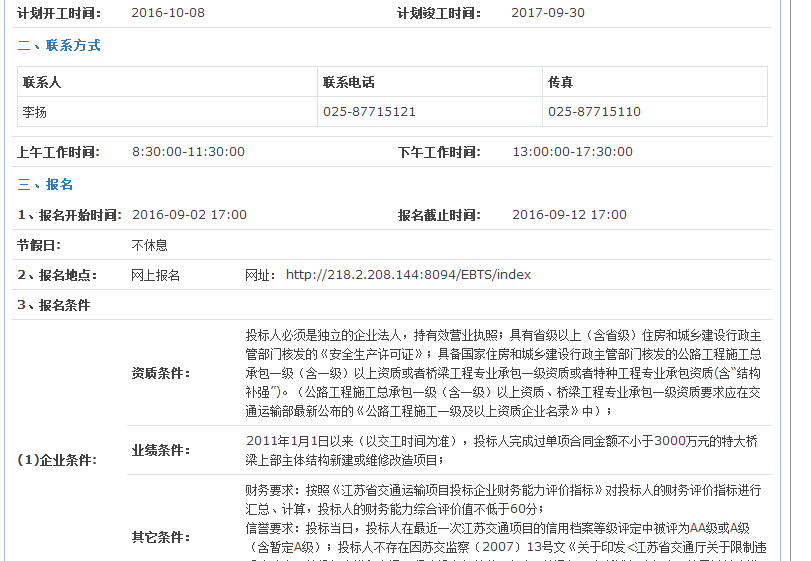The width and height of the screenshot is (811, 561).
Task: Click the 联系人 column header
Action: 42,83
